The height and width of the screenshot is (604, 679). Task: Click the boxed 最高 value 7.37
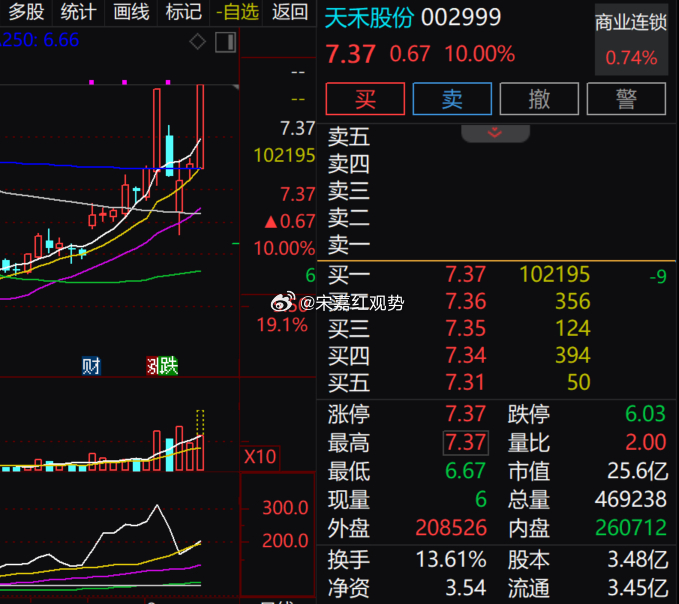pyautogui.click(x=466, y=443)
